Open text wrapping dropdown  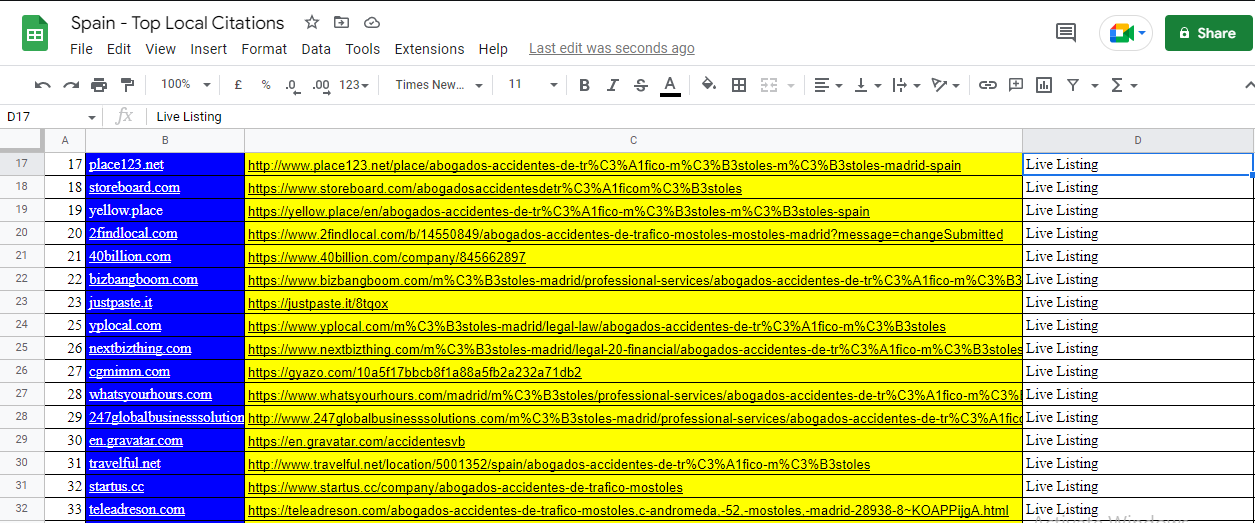pyautogui.click(x=906, y=85)
